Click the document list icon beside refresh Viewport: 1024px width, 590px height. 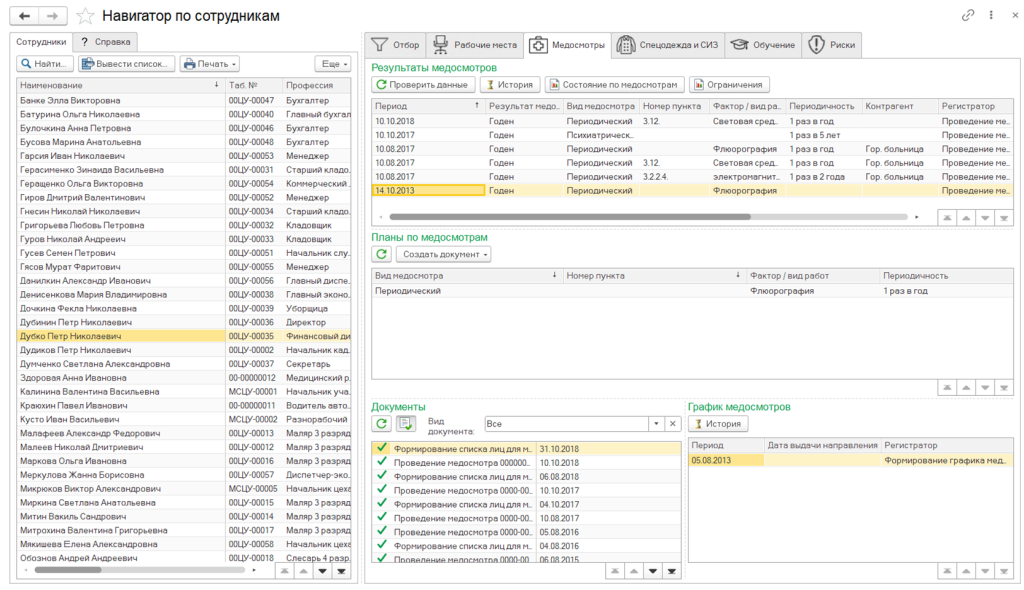[x=406, y=423]
